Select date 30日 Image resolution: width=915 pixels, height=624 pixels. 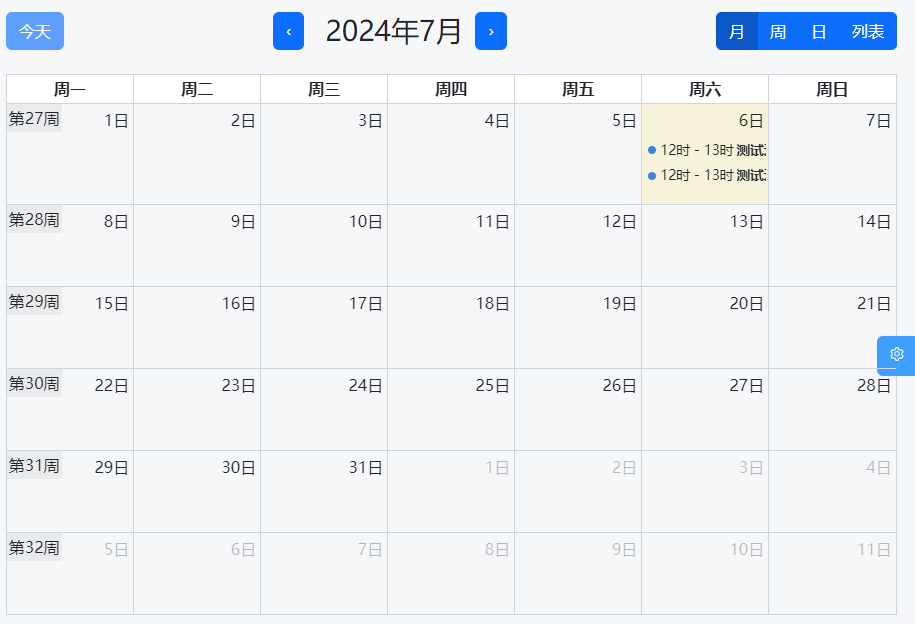click(x=238, y=468)
